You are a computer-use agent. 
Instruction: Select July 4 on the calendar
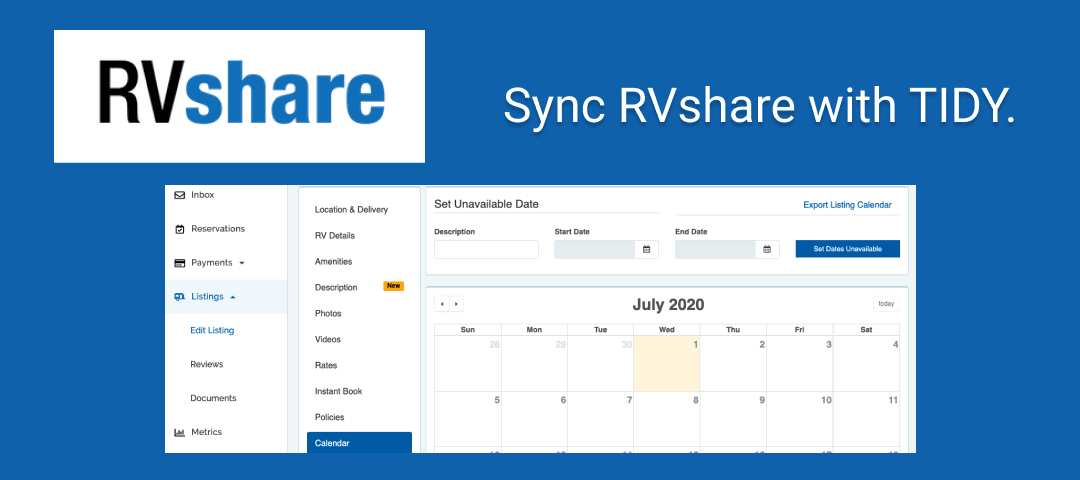click(x=866, y=364)
